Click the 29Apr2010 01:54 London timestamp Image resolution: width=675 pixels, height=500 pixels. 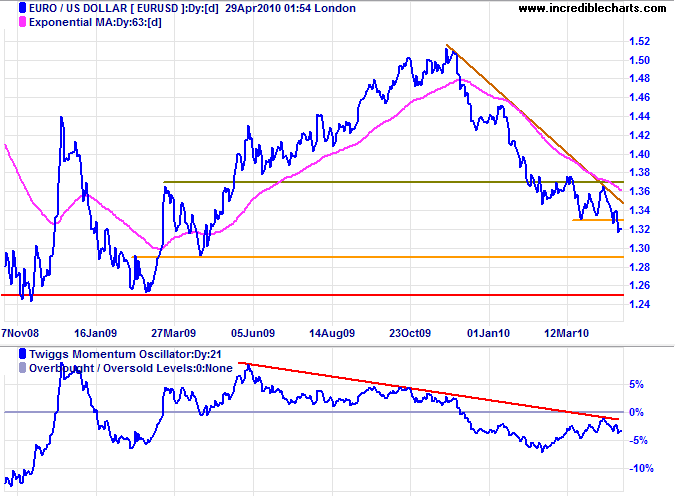click(291, 8)
